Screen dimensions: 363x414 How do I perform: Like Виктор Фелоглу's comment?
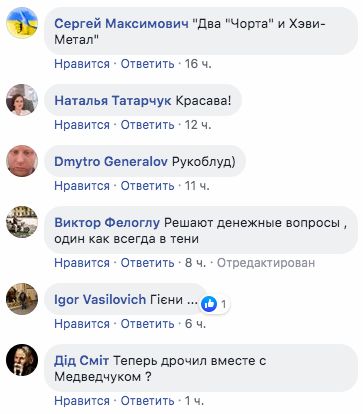coord(82,263)
